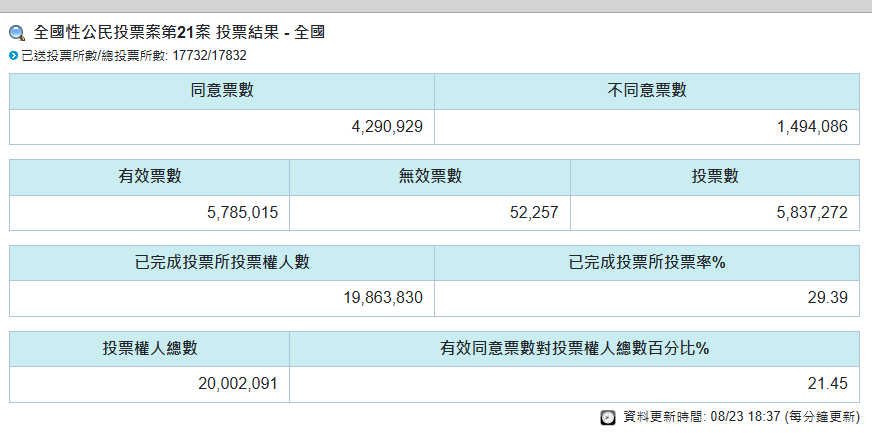
Task: Click the clock icon next to update time
Action: (x=608, y=417)
